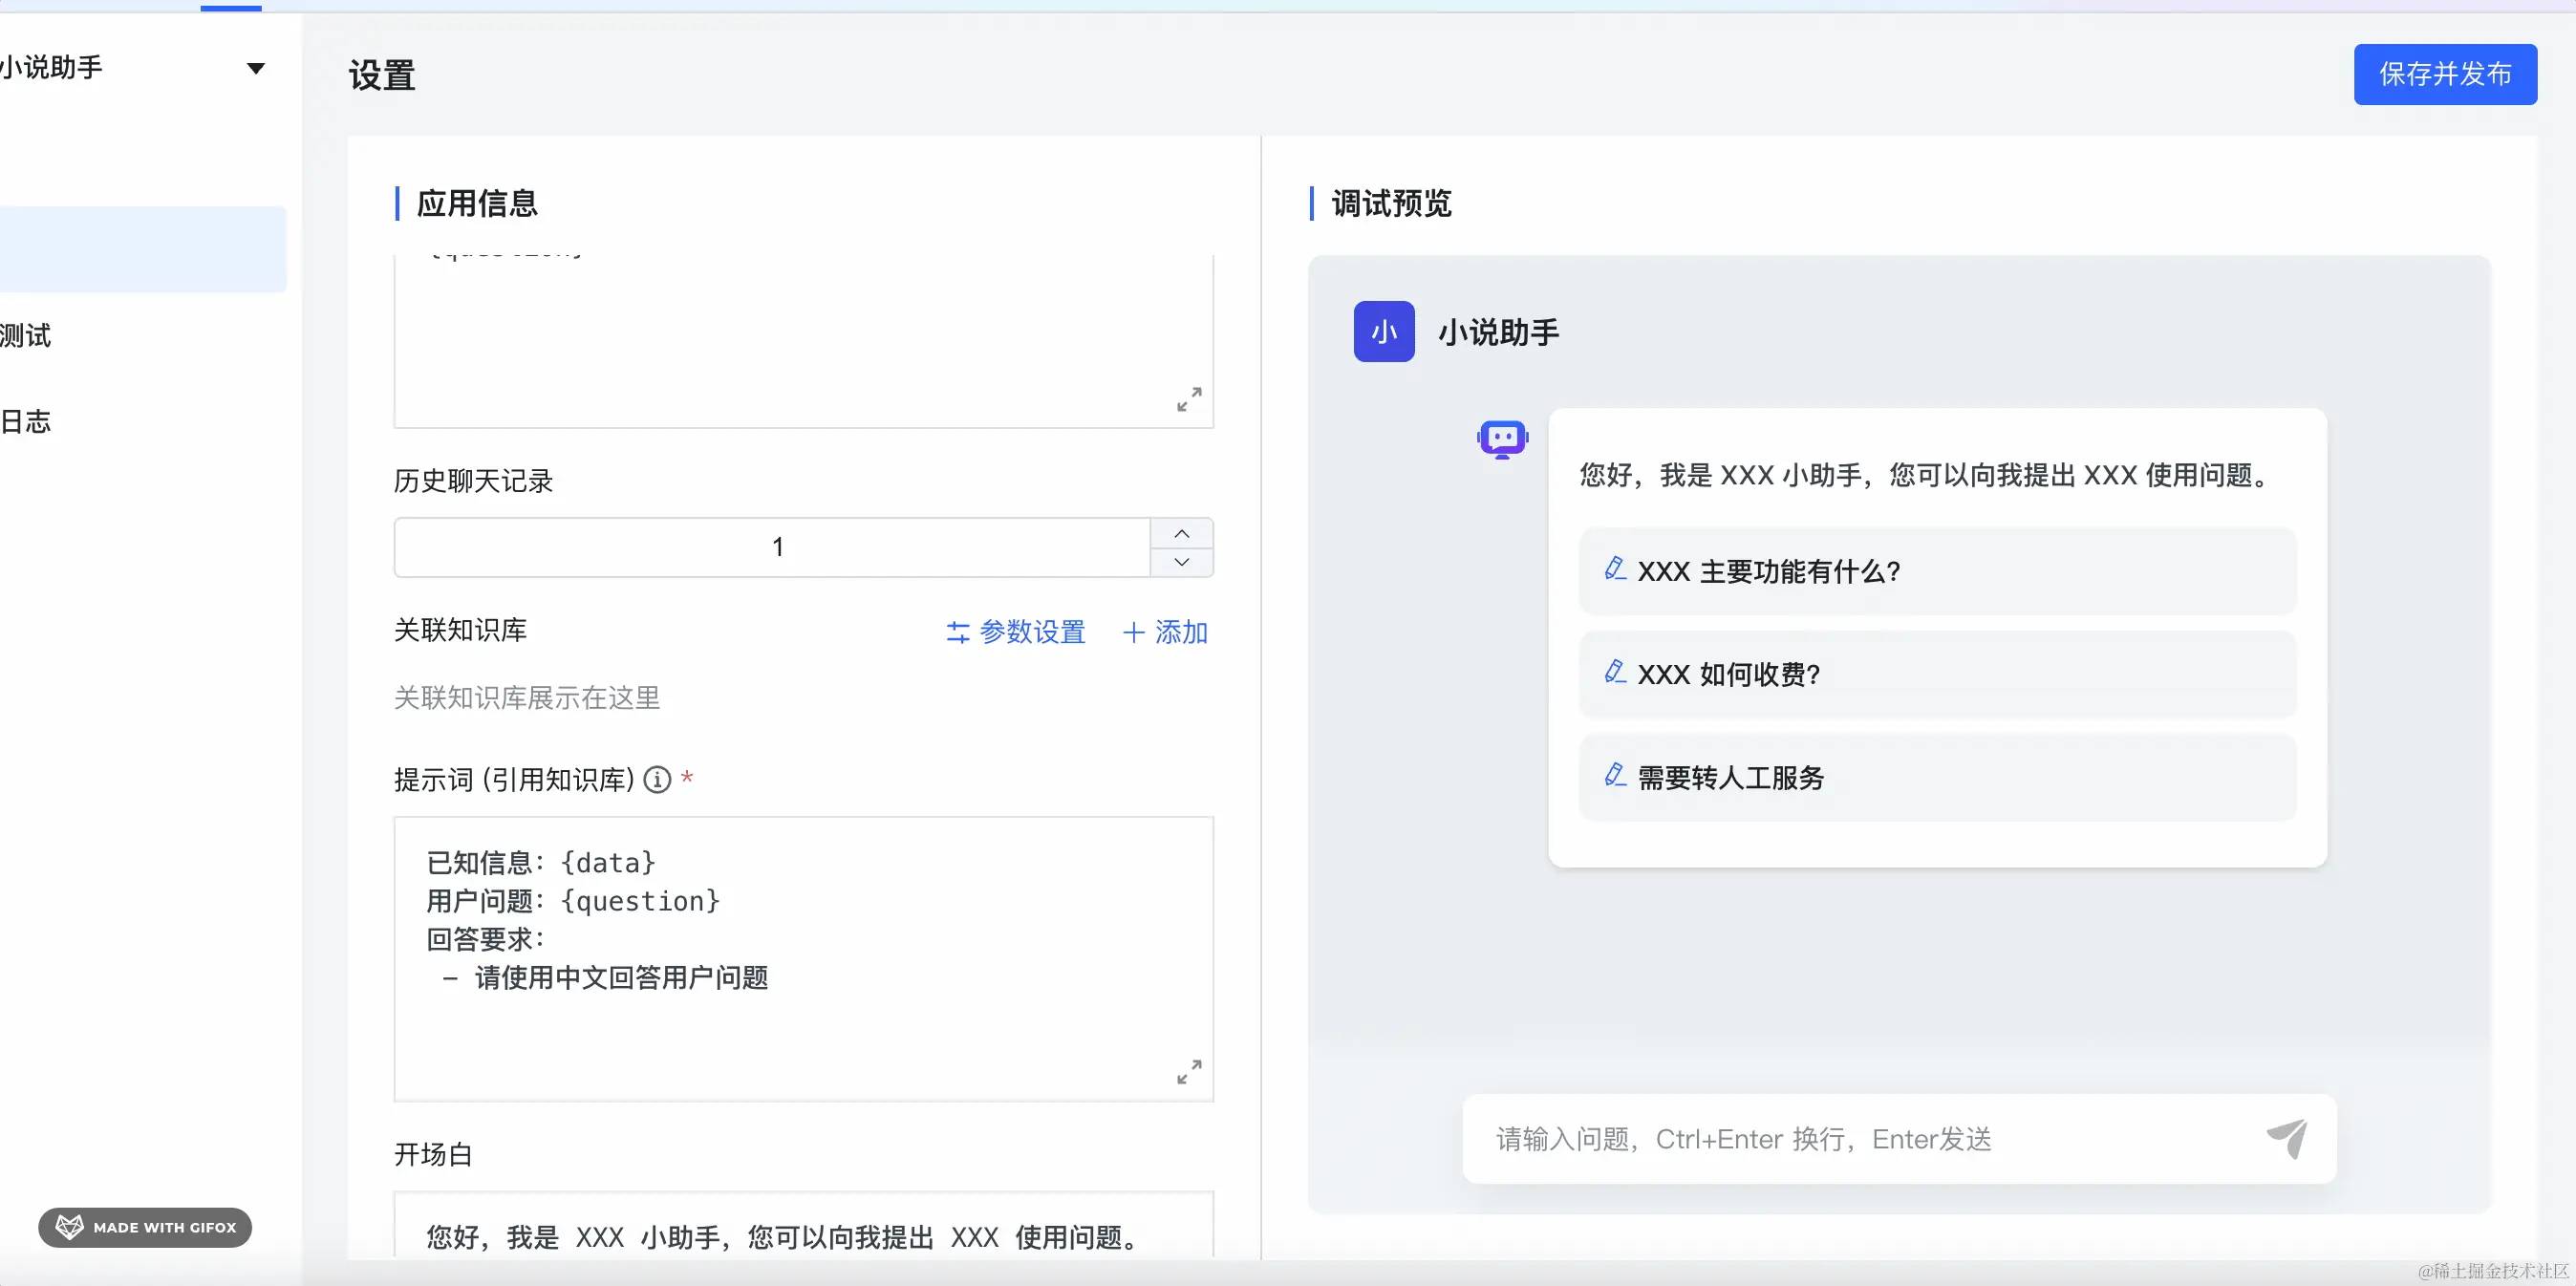The height and width of the screenshot is (1286, 2576).
Task: Select suggested question XXX 主要功能有什么?
Action: pos(1937,571)
